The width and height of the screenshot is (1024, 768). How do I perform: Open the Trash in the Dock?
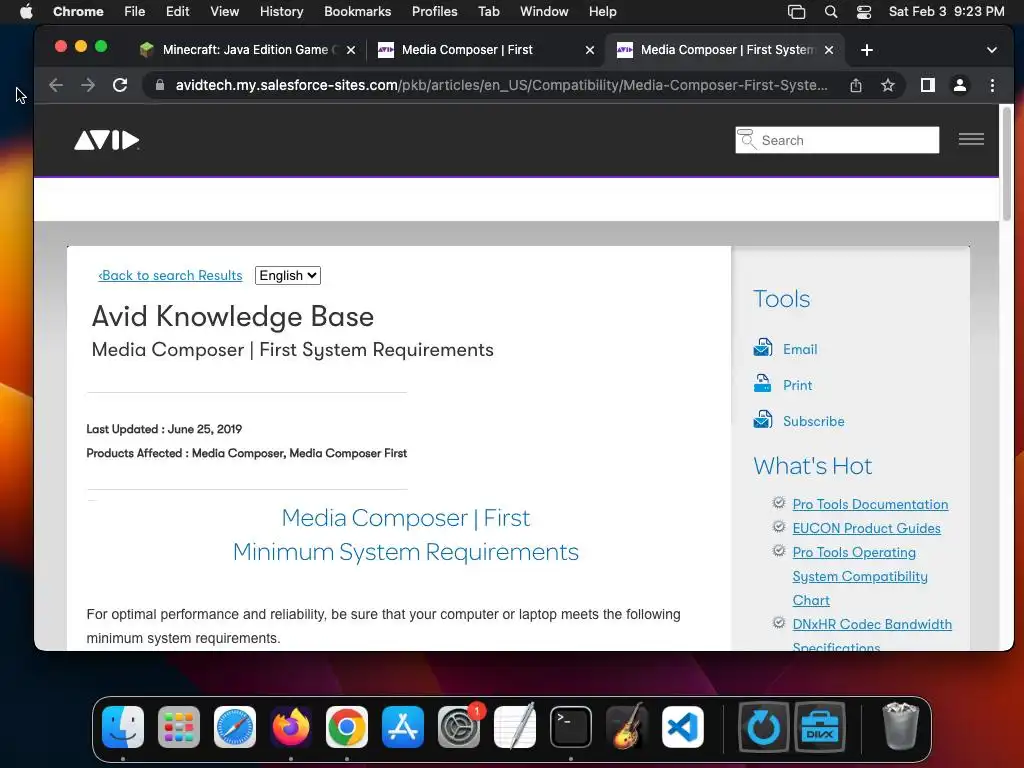(x=901, y=727)
